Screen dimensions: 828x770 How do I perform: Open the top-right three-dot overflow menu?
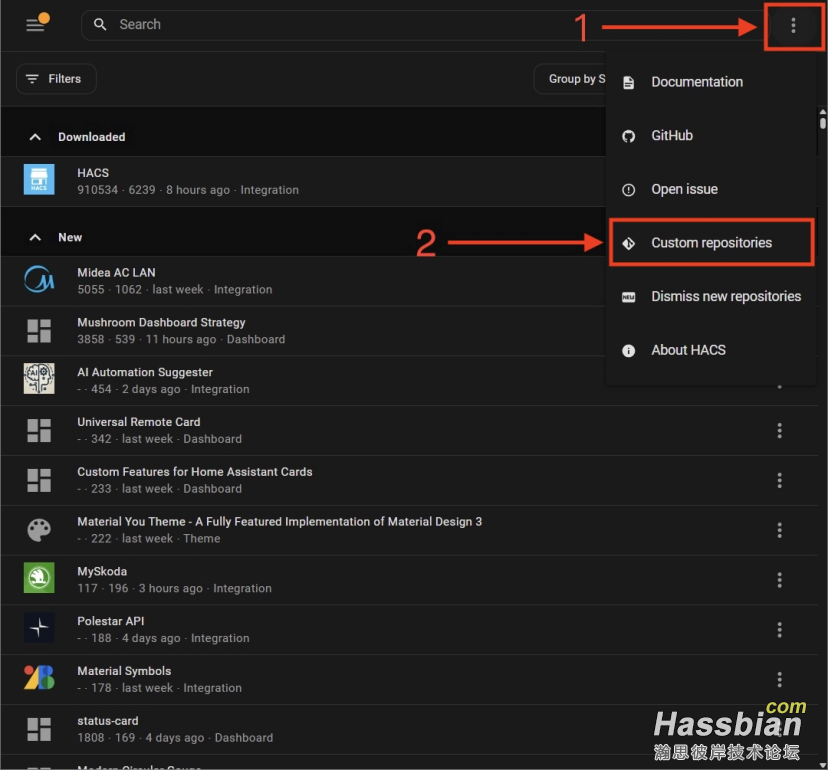point(793,25)
